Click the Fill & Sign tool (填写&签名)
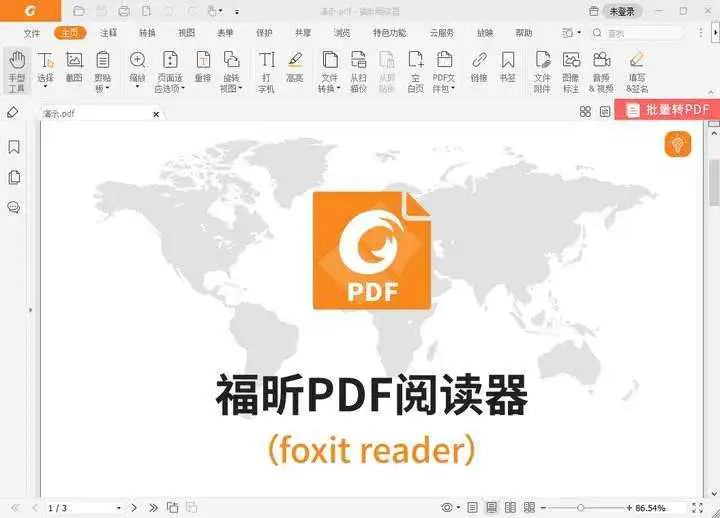Viewport: 720px width, 518px height. (x=637, y=71)
